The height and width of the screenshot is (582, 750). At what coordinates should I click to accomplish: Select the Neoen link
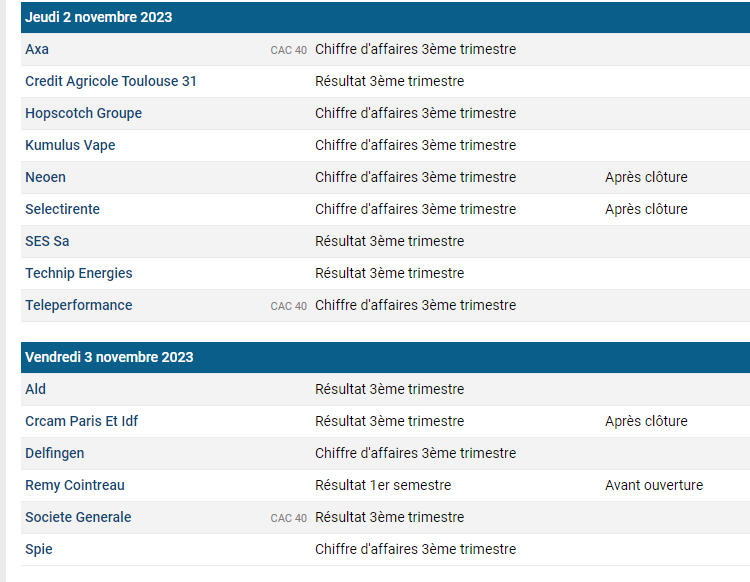click(45, 177)
